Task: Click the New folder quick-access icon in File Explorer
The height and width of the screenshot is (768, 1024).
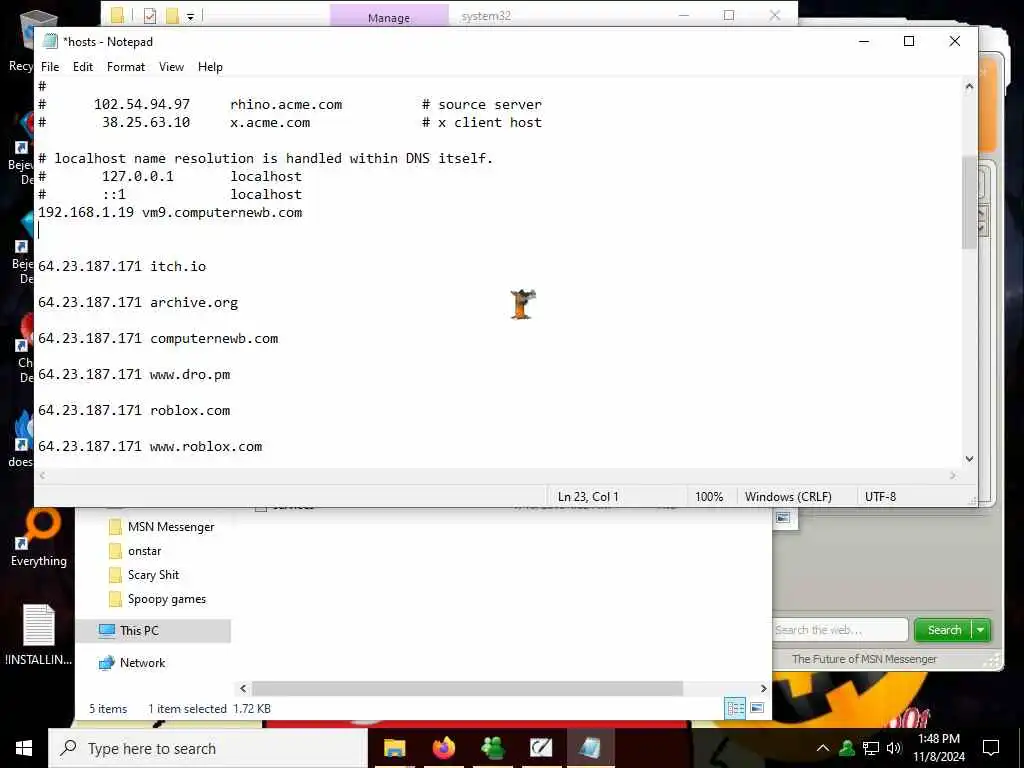Action: click(x=172, y=16)
